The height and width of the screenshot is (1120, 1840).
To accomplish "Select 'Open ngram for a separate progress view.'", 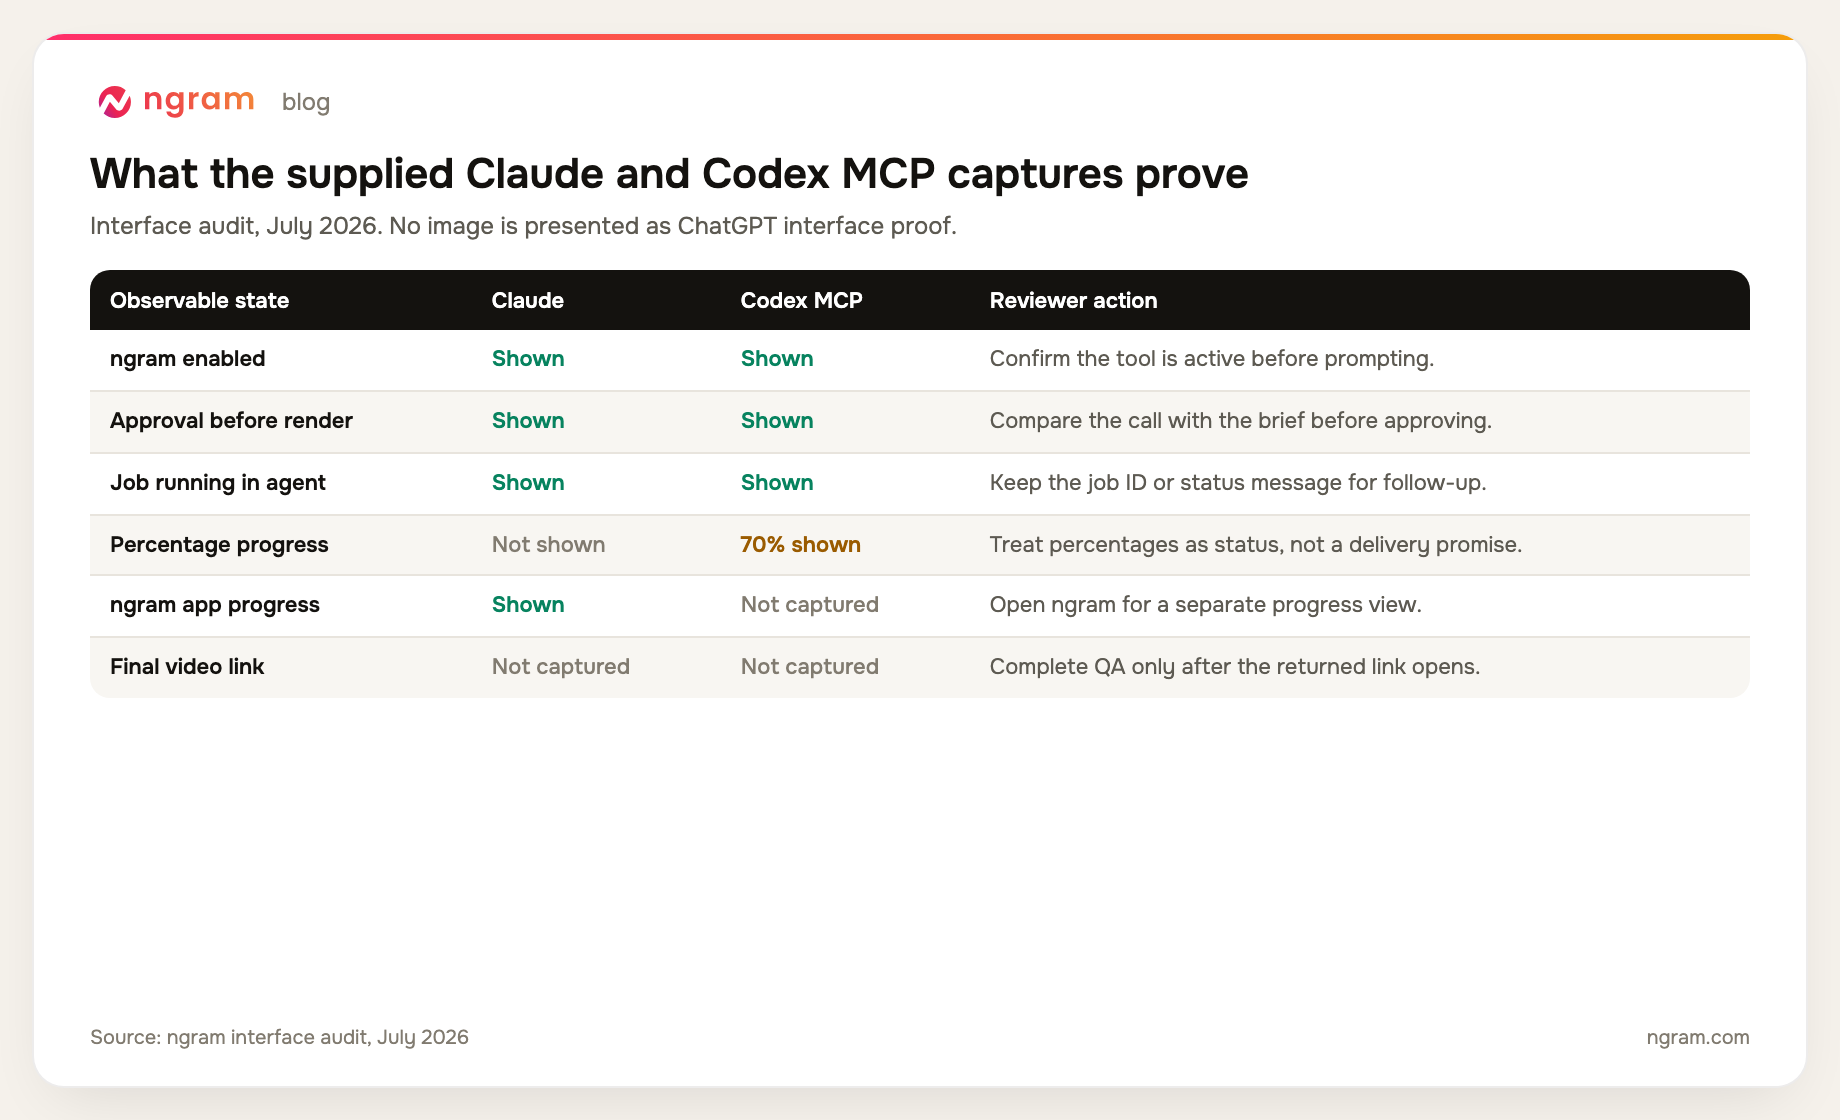I will click(x=1206, y=604).
